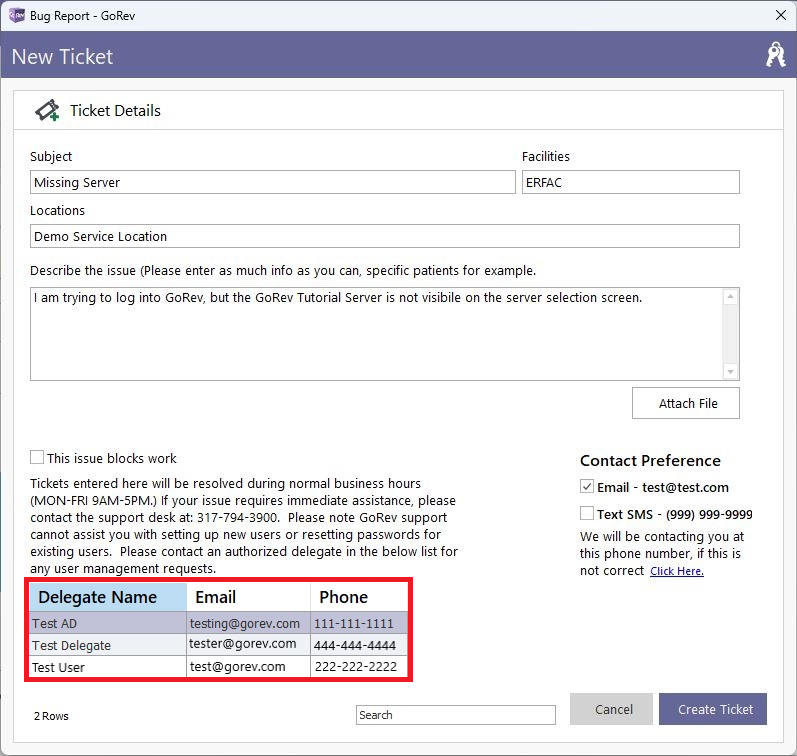Viewport: 797px width, 756px height.
Task: Click phone 222-222-2222 cell
Action: 359,667
